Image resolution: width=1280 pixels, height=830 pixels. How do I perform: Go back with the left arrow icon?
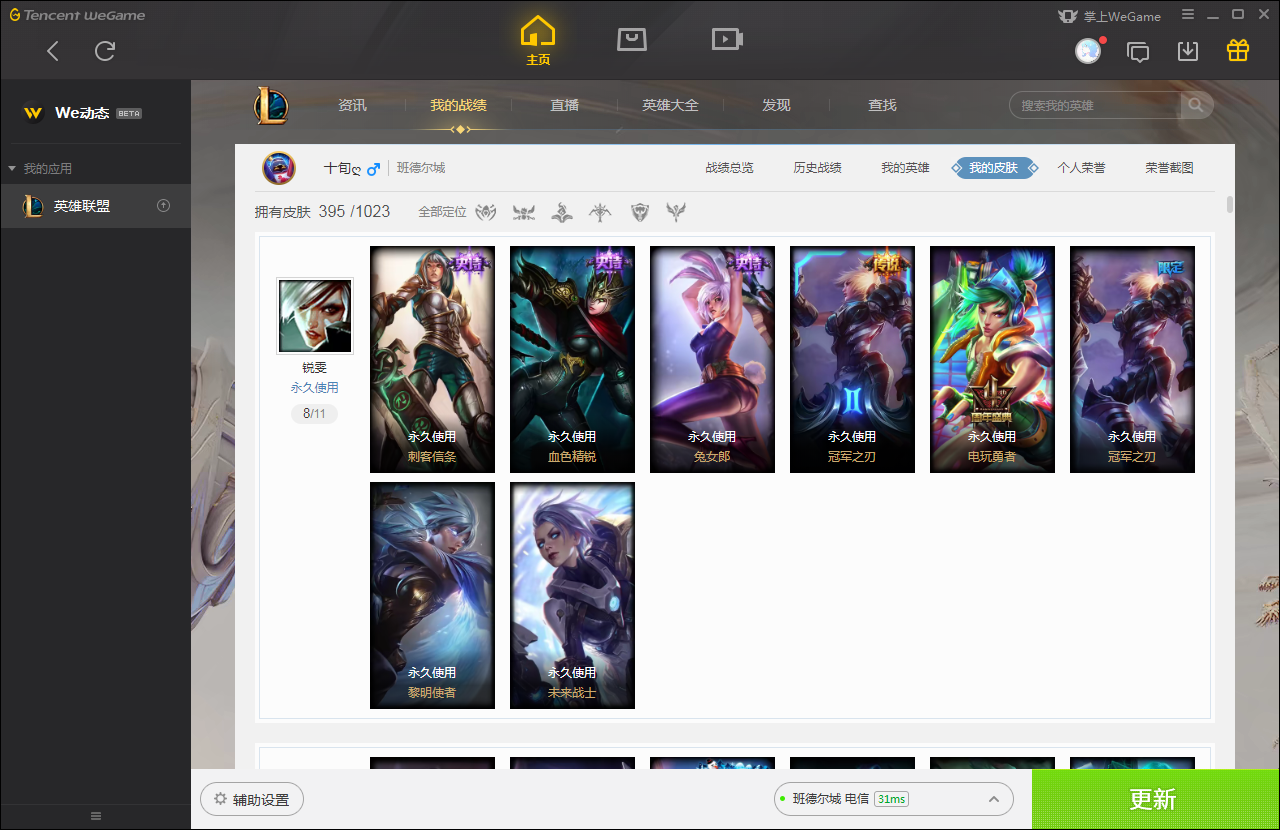pyautogui.click(x=53, y=51)
